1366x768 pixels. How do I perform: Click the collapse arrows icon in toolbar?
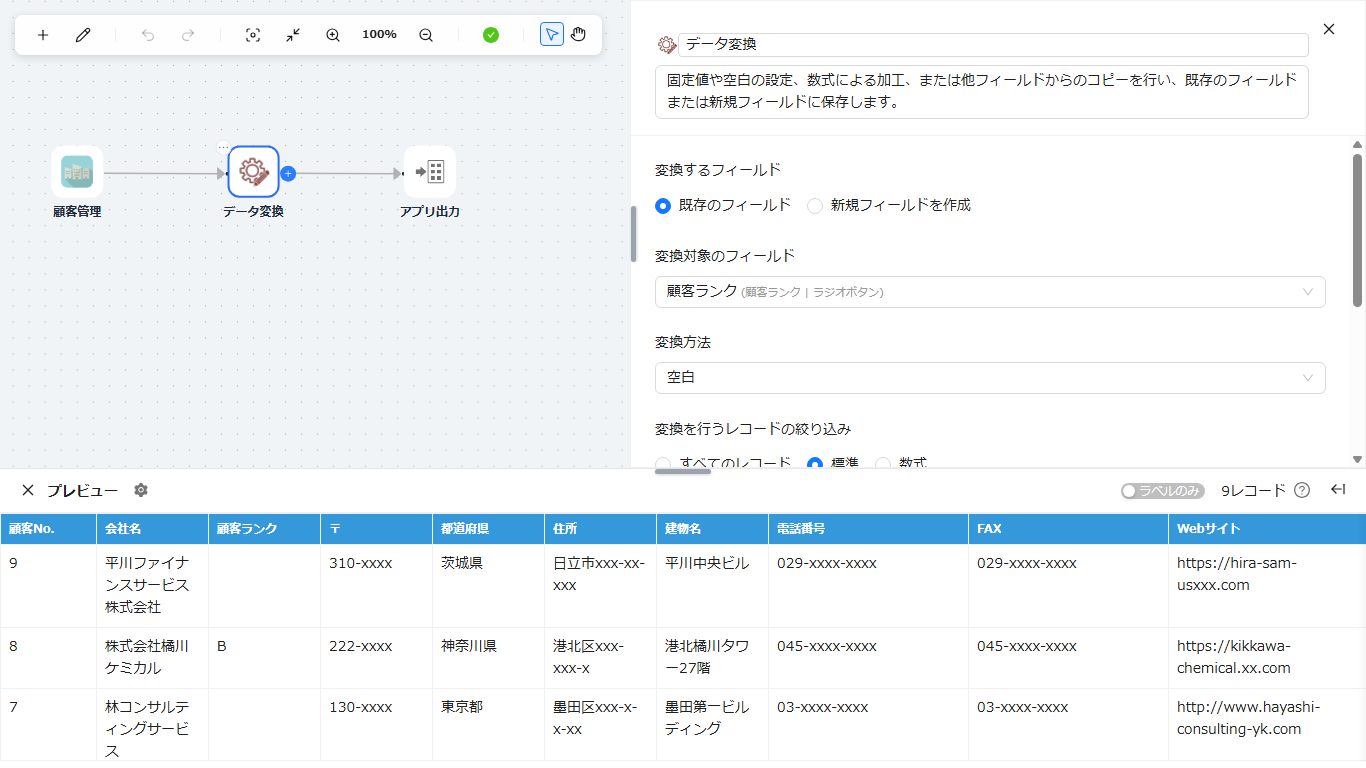(293, 35)
